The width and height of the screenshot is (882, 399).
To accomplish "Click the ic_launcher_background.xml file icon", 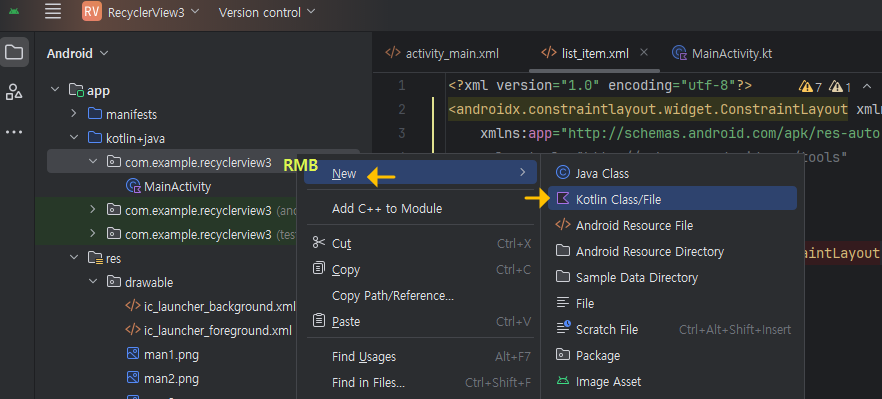I will click(133, 307).
